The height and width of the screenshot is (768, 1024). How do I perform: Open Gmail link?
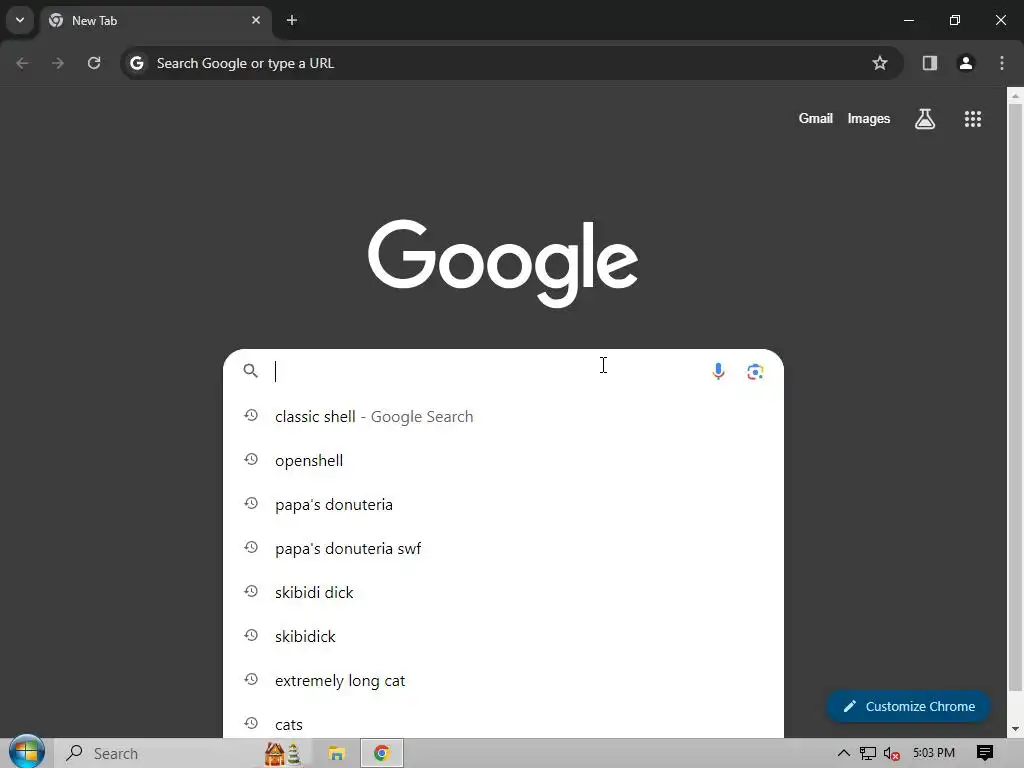pos(816,118)
